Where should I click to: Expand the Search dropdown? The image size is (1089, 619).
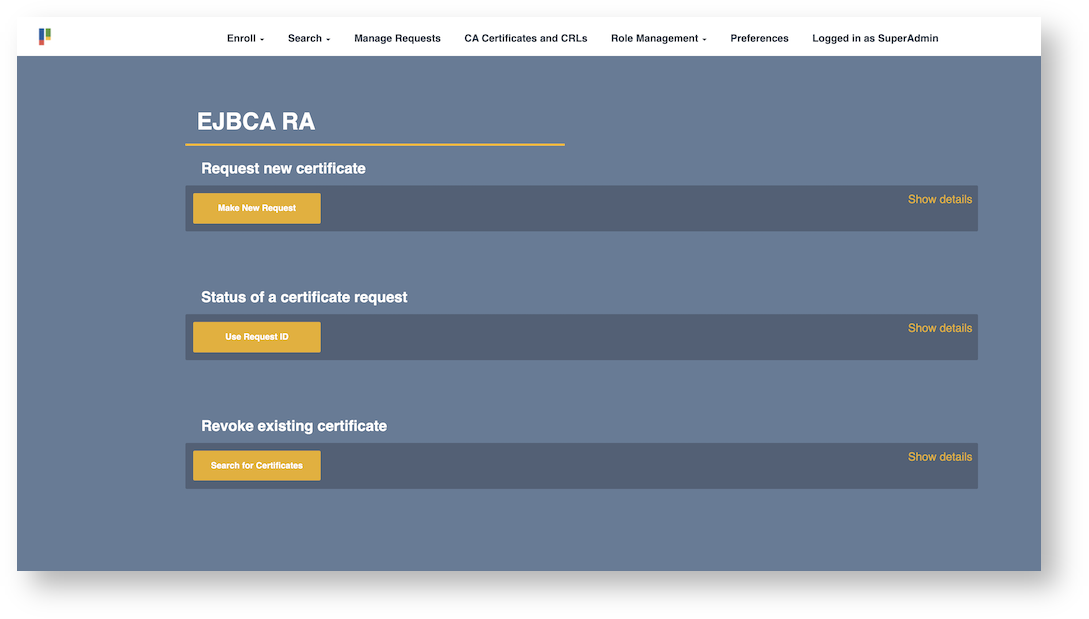[305, 38]
